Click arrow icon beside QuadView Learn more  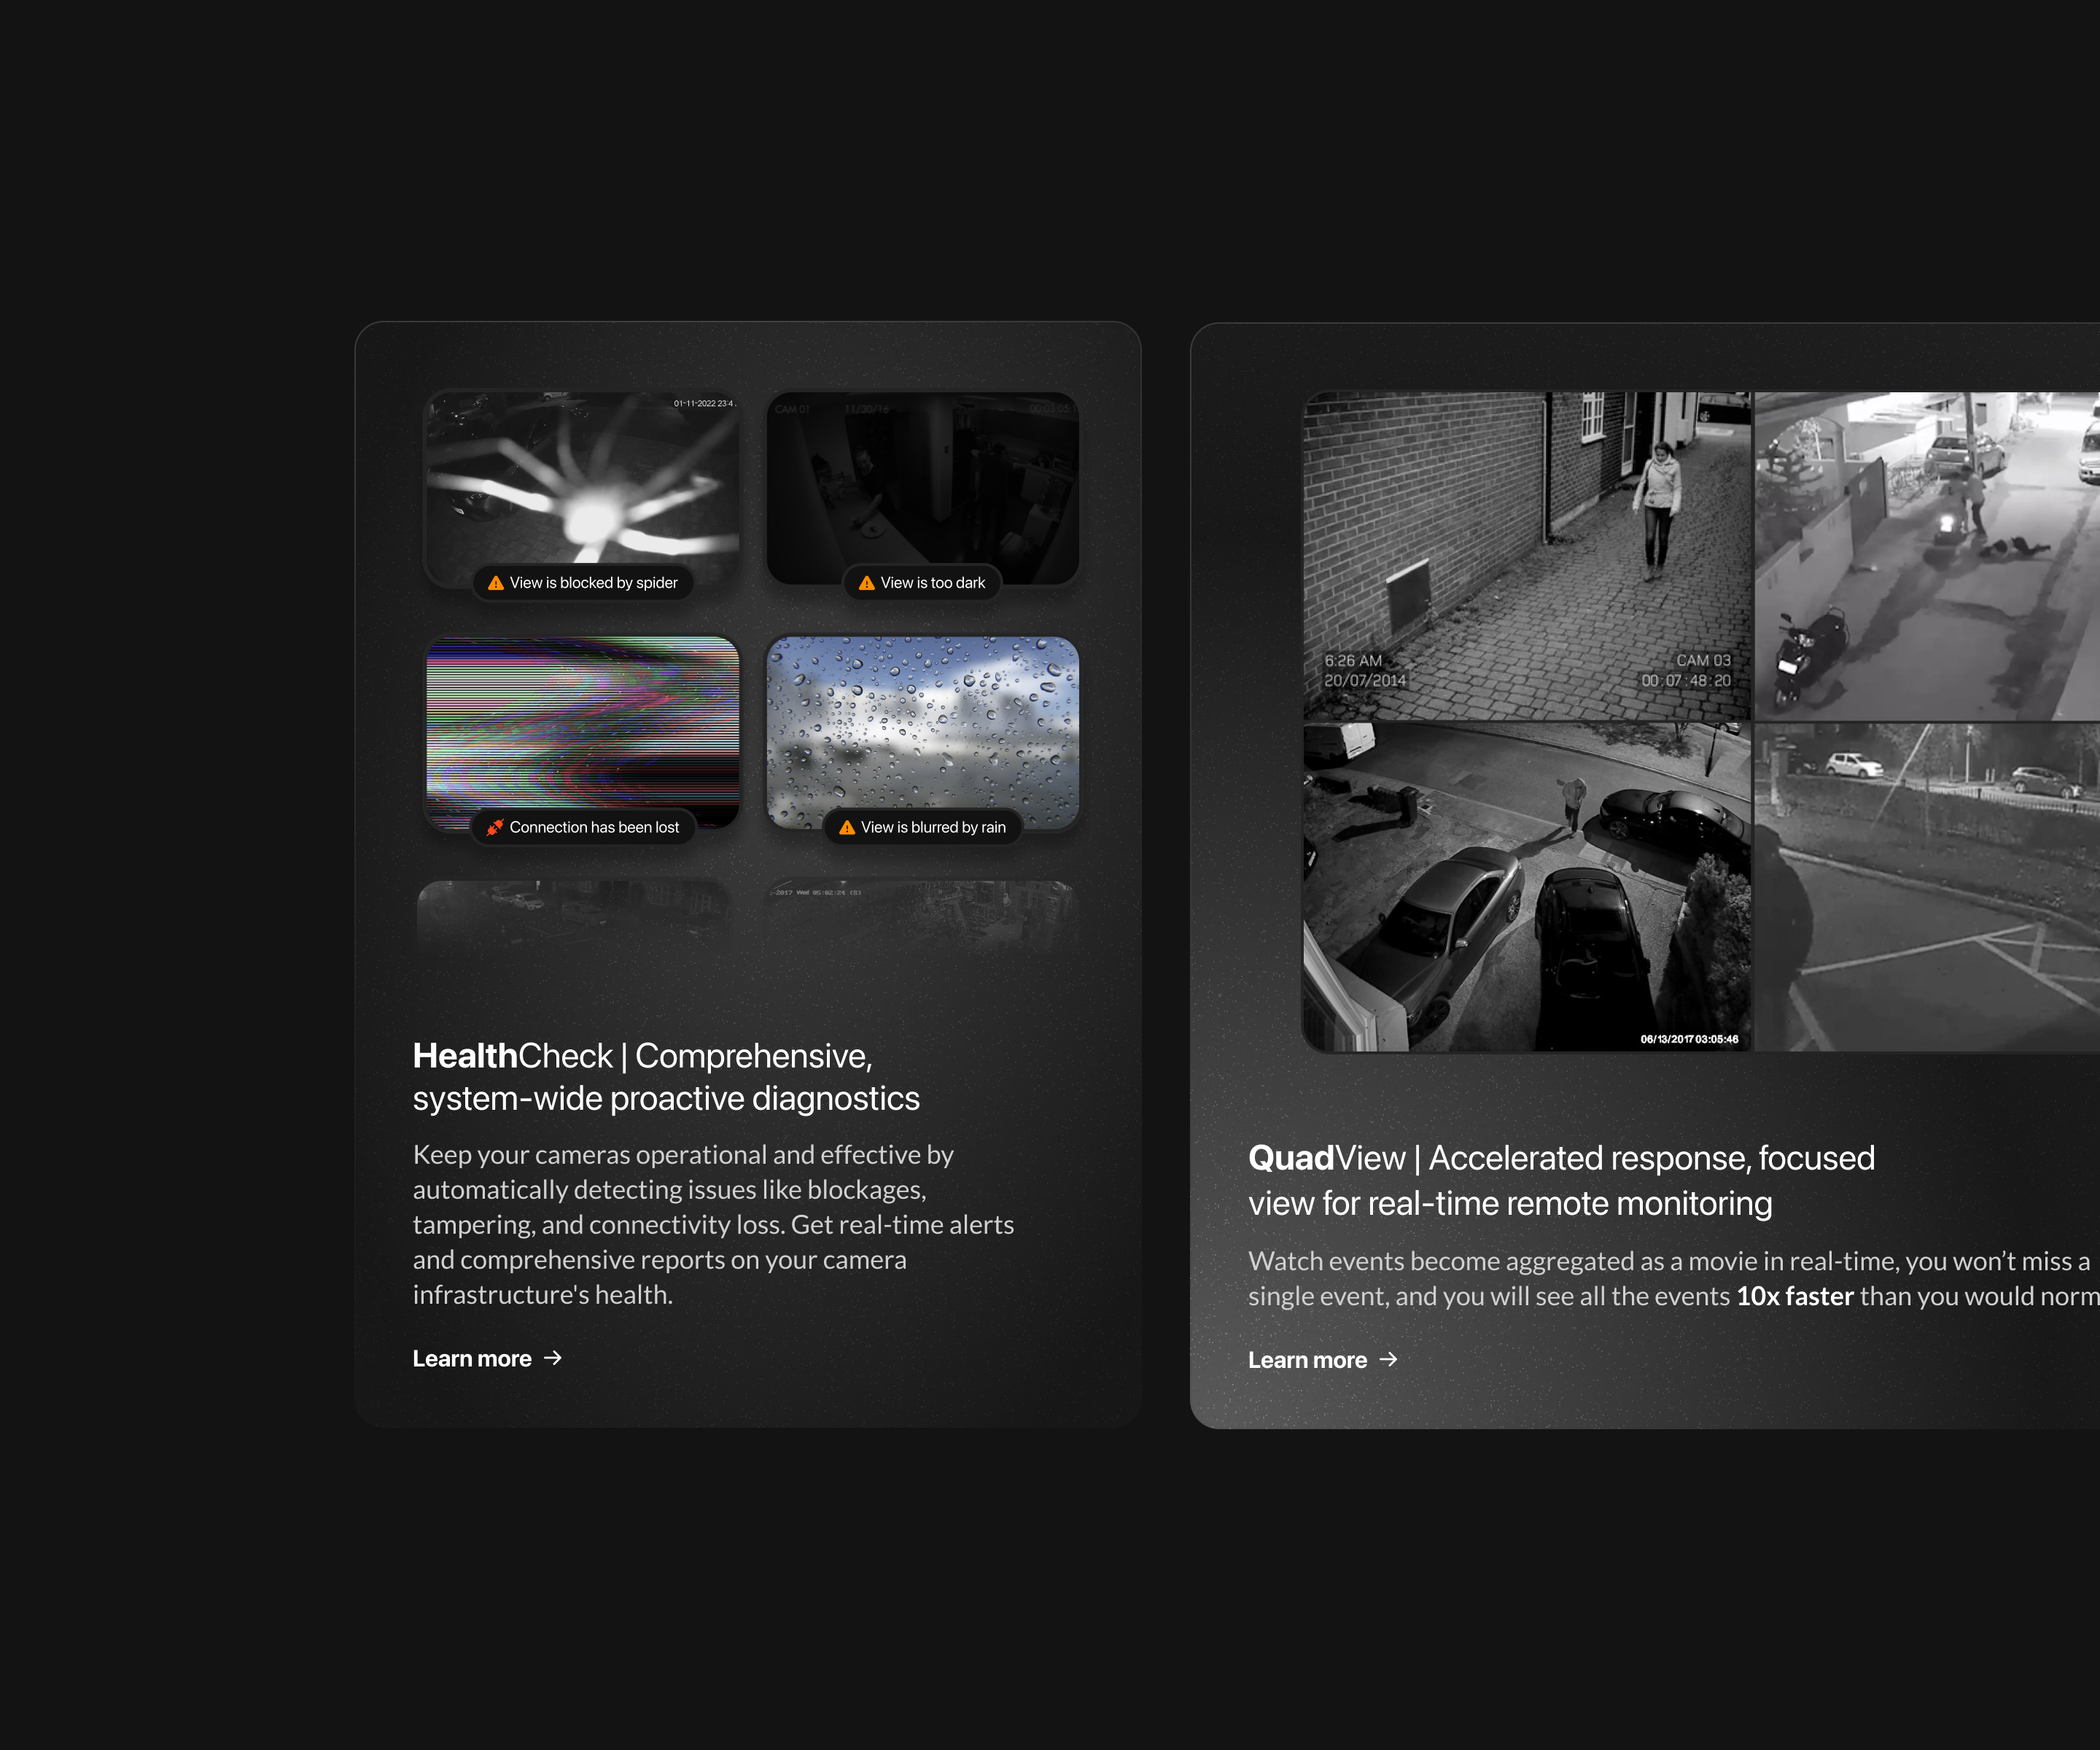(x=1388, y=1360)
